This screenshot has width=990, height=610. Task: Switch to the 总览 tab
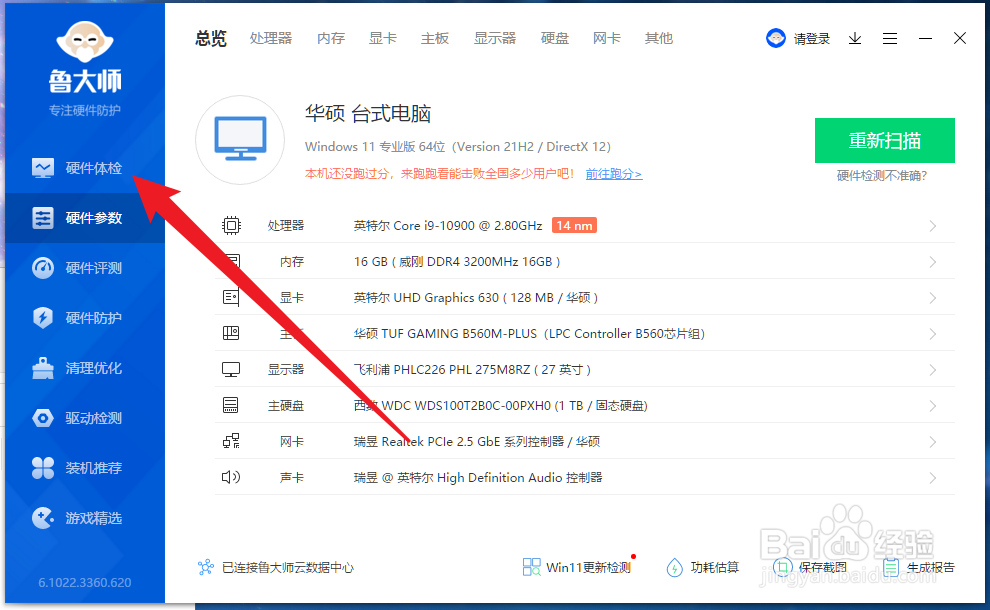(x=211, y=39)
